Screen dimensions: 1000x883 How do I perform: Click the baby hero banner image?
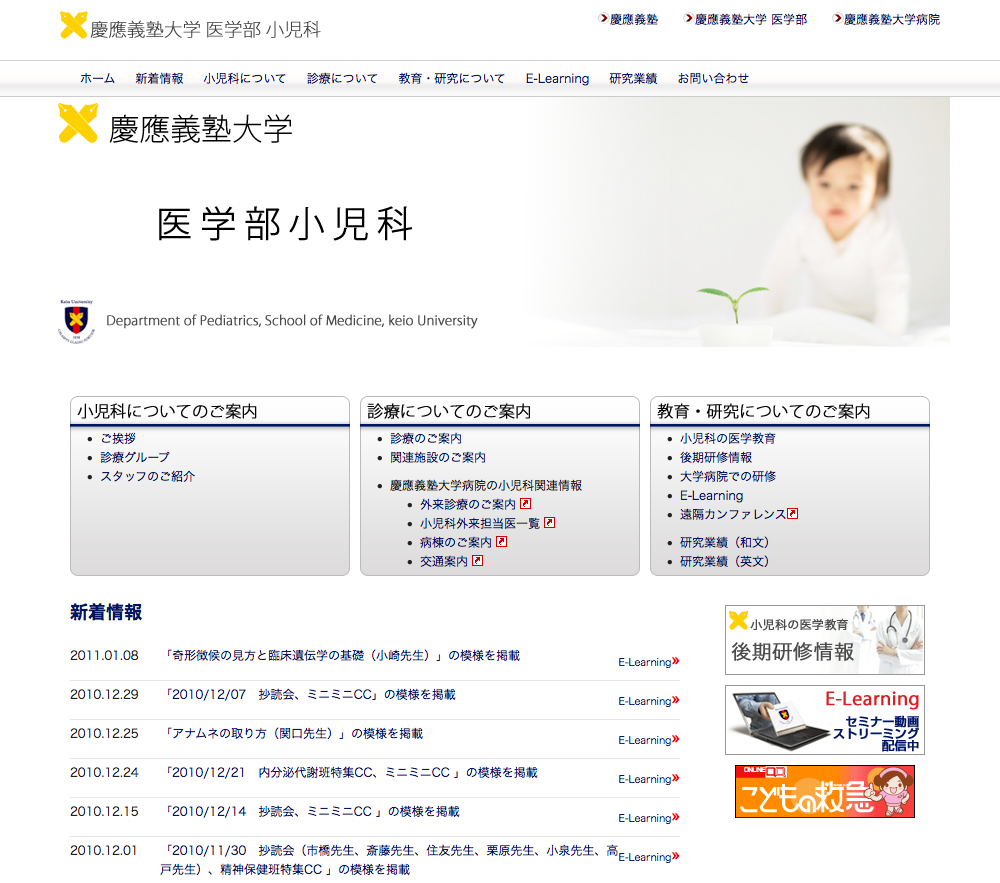point(504,222)
